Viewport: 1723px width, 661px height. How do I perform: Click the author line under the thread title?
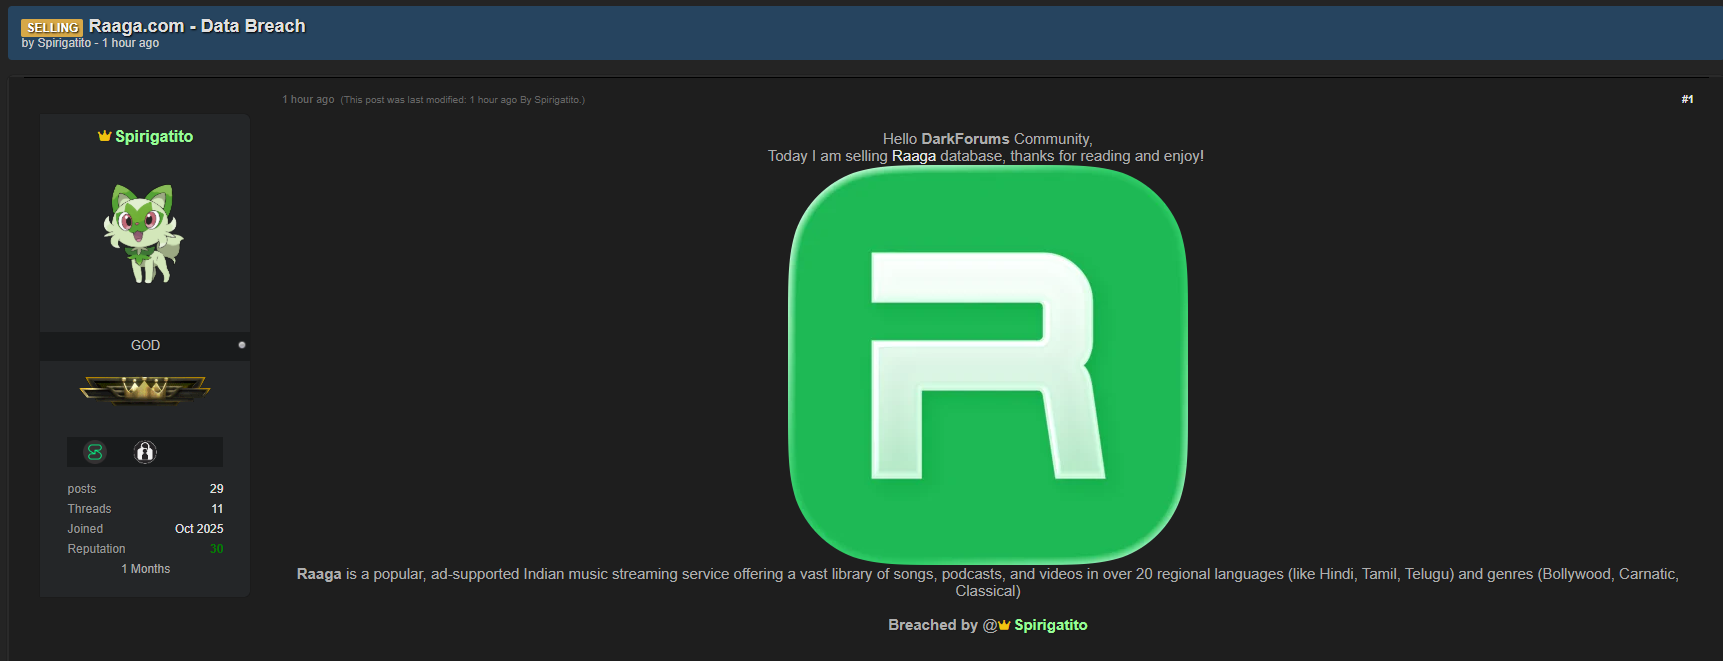pos(90,43)
